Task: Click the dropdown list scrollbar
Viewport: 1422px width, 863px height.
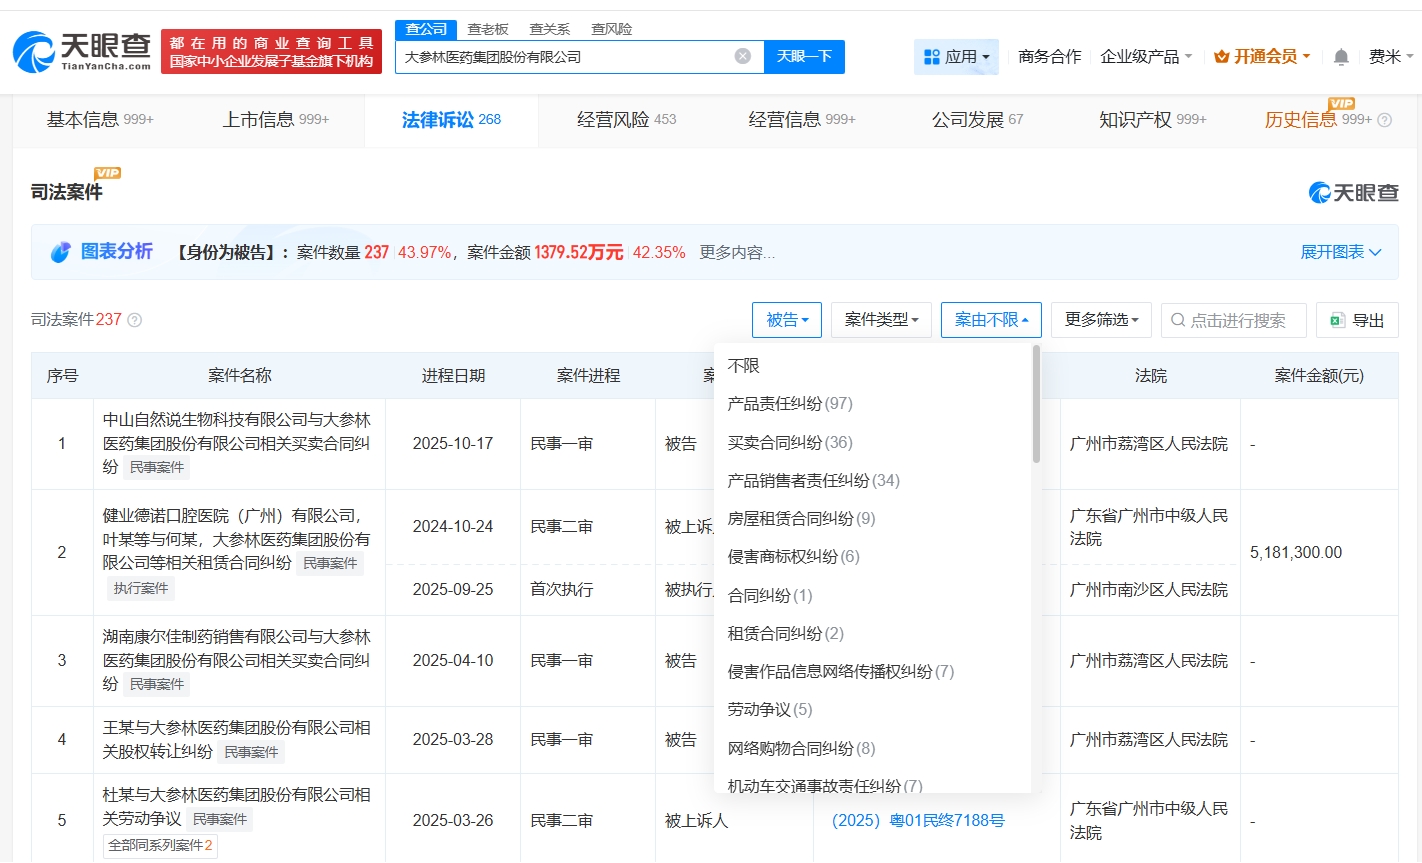Action: coord(1036,405)
